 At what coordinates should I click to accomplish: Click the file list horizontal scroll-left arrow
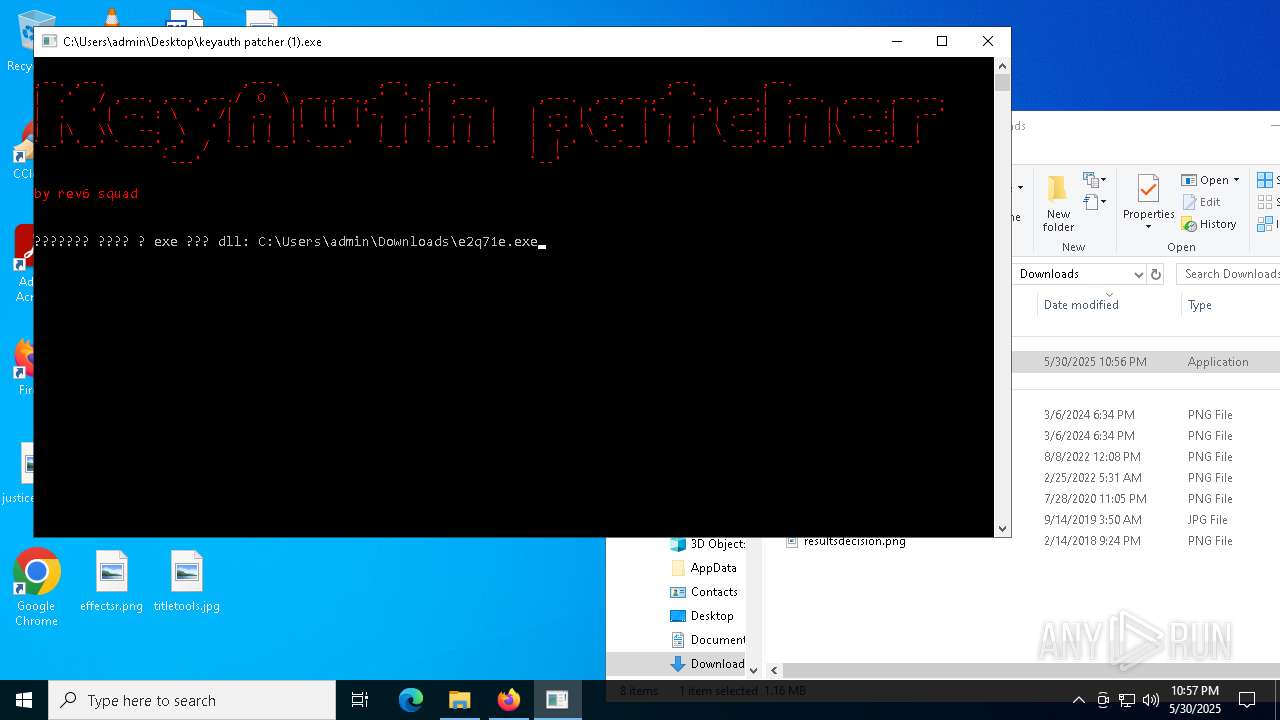(x=774, y=670)
